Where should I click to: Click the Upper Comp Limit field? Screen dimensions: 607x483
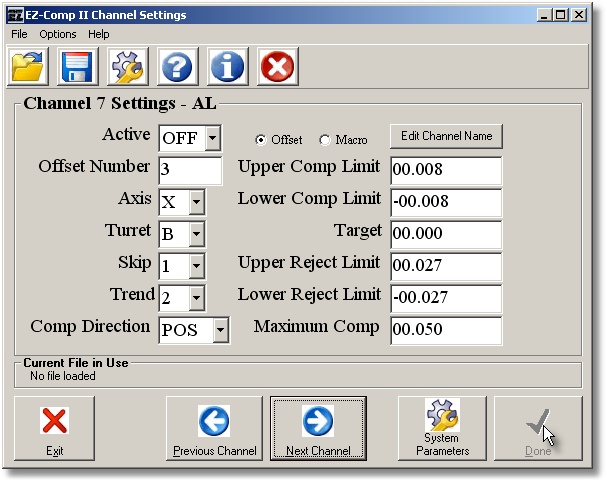(446, 170)
